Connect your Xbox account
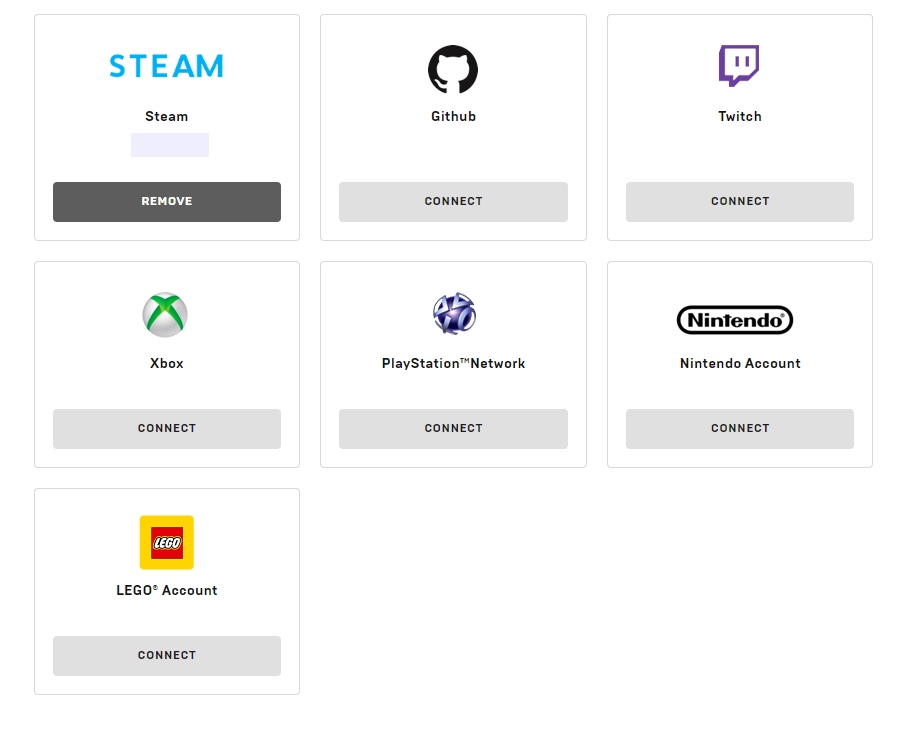Viewport: 910px width, 730px height. [166, 428]
